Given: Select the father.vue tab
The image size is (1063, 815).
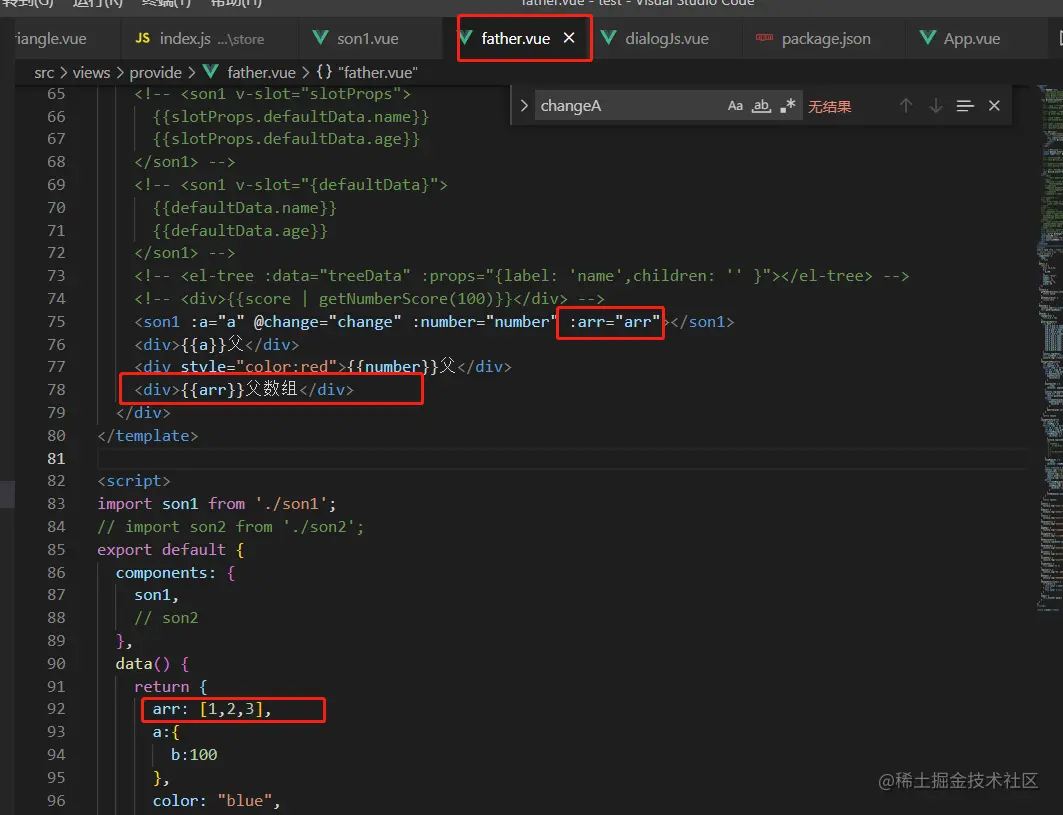Looking at the screenshot, I should click(x=515, y=39).
